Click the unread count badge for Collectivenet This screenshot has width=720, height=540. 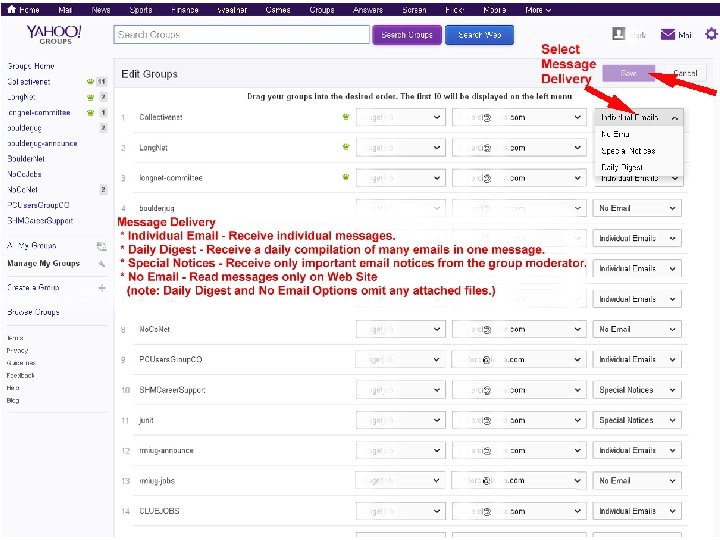point(101,82)
